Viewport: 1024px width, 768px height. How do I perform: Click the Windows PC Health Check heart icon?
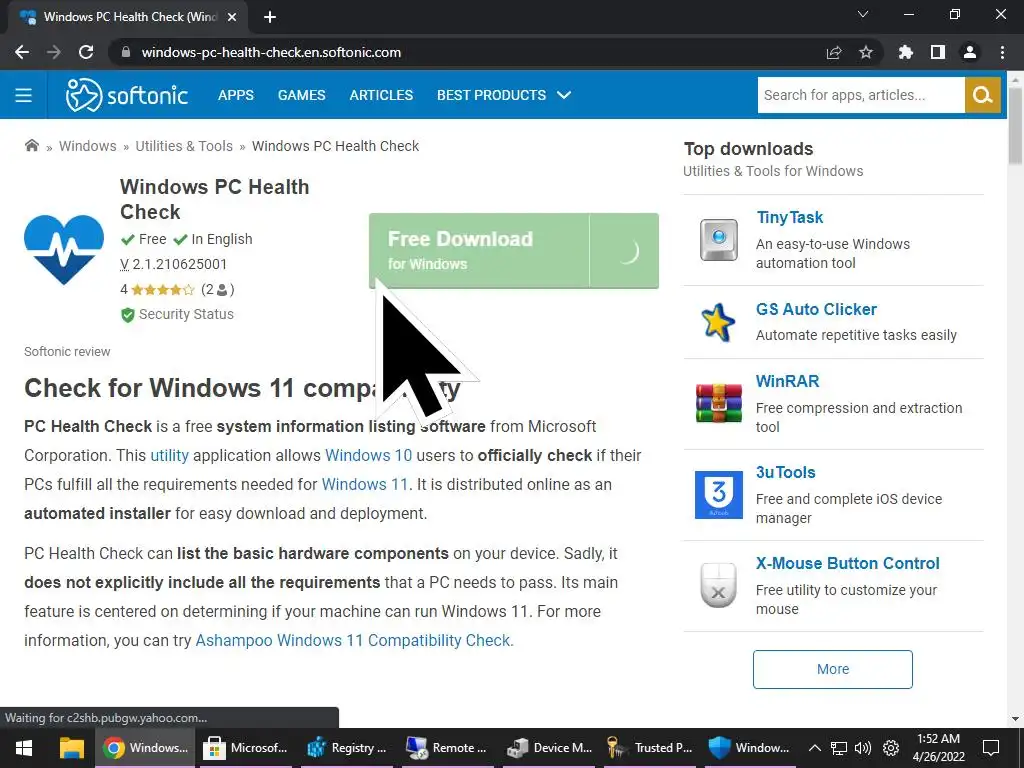coord(64,249)
